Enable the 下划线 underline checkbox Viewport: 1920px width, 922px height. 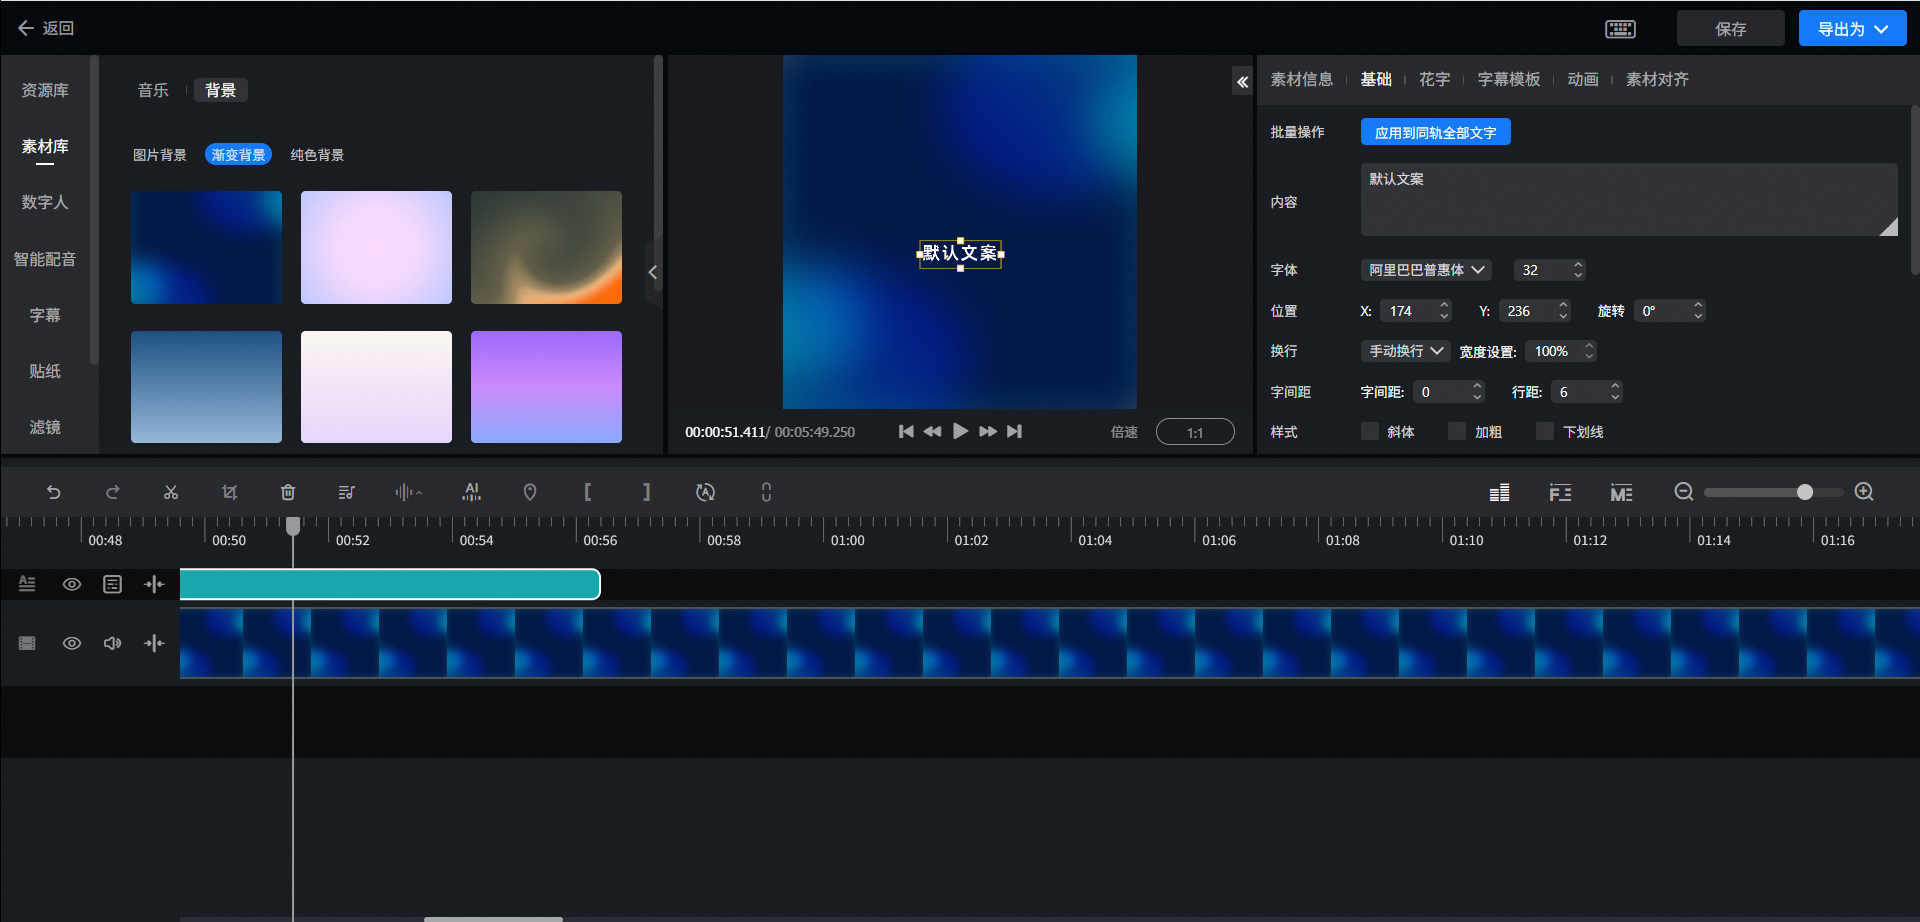point(1545,431)
